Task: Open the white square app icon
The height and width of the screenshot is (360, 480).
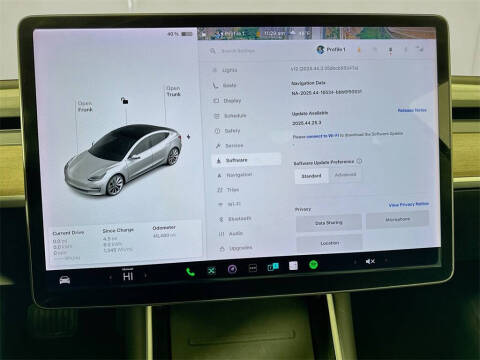Action: (x=293, y=266)
